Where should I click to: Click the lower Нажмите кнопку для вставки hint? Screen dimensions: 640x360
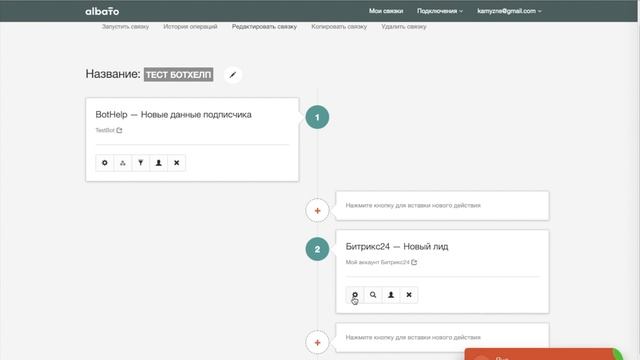pos(413,337)
